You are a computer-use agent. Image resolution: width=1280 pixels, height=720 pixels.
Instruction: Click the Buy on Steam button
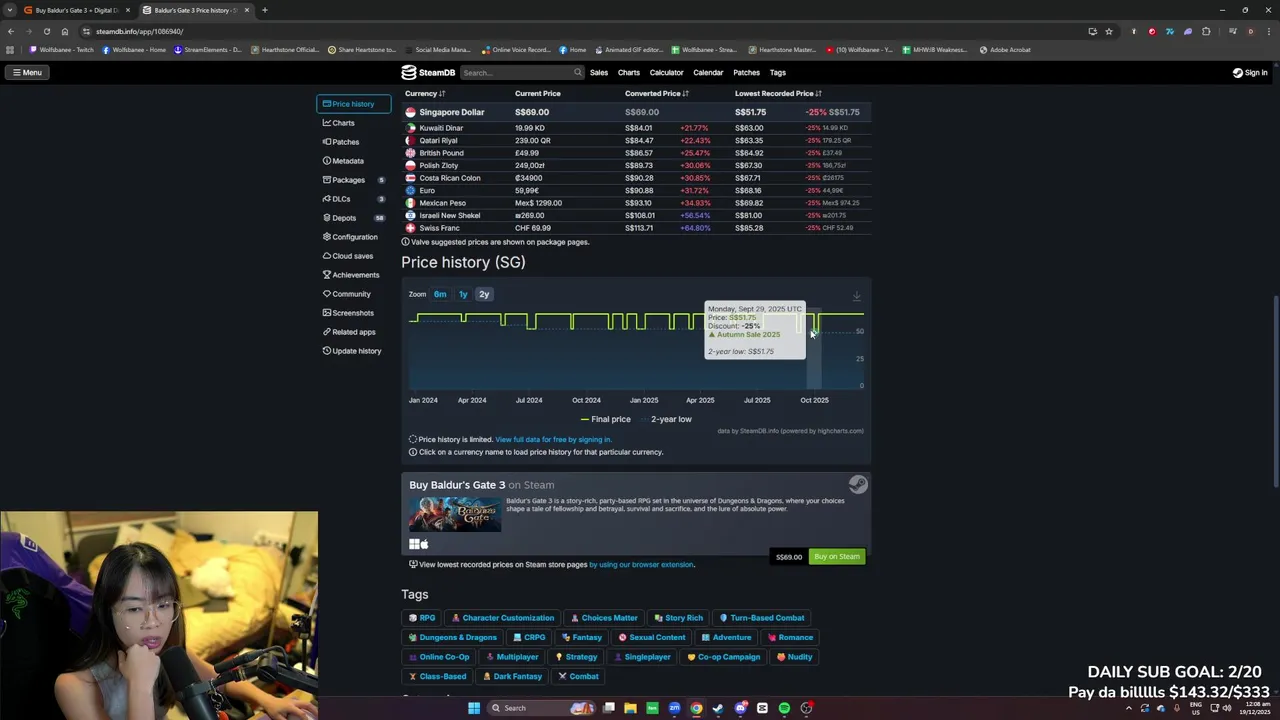[837, 557]
